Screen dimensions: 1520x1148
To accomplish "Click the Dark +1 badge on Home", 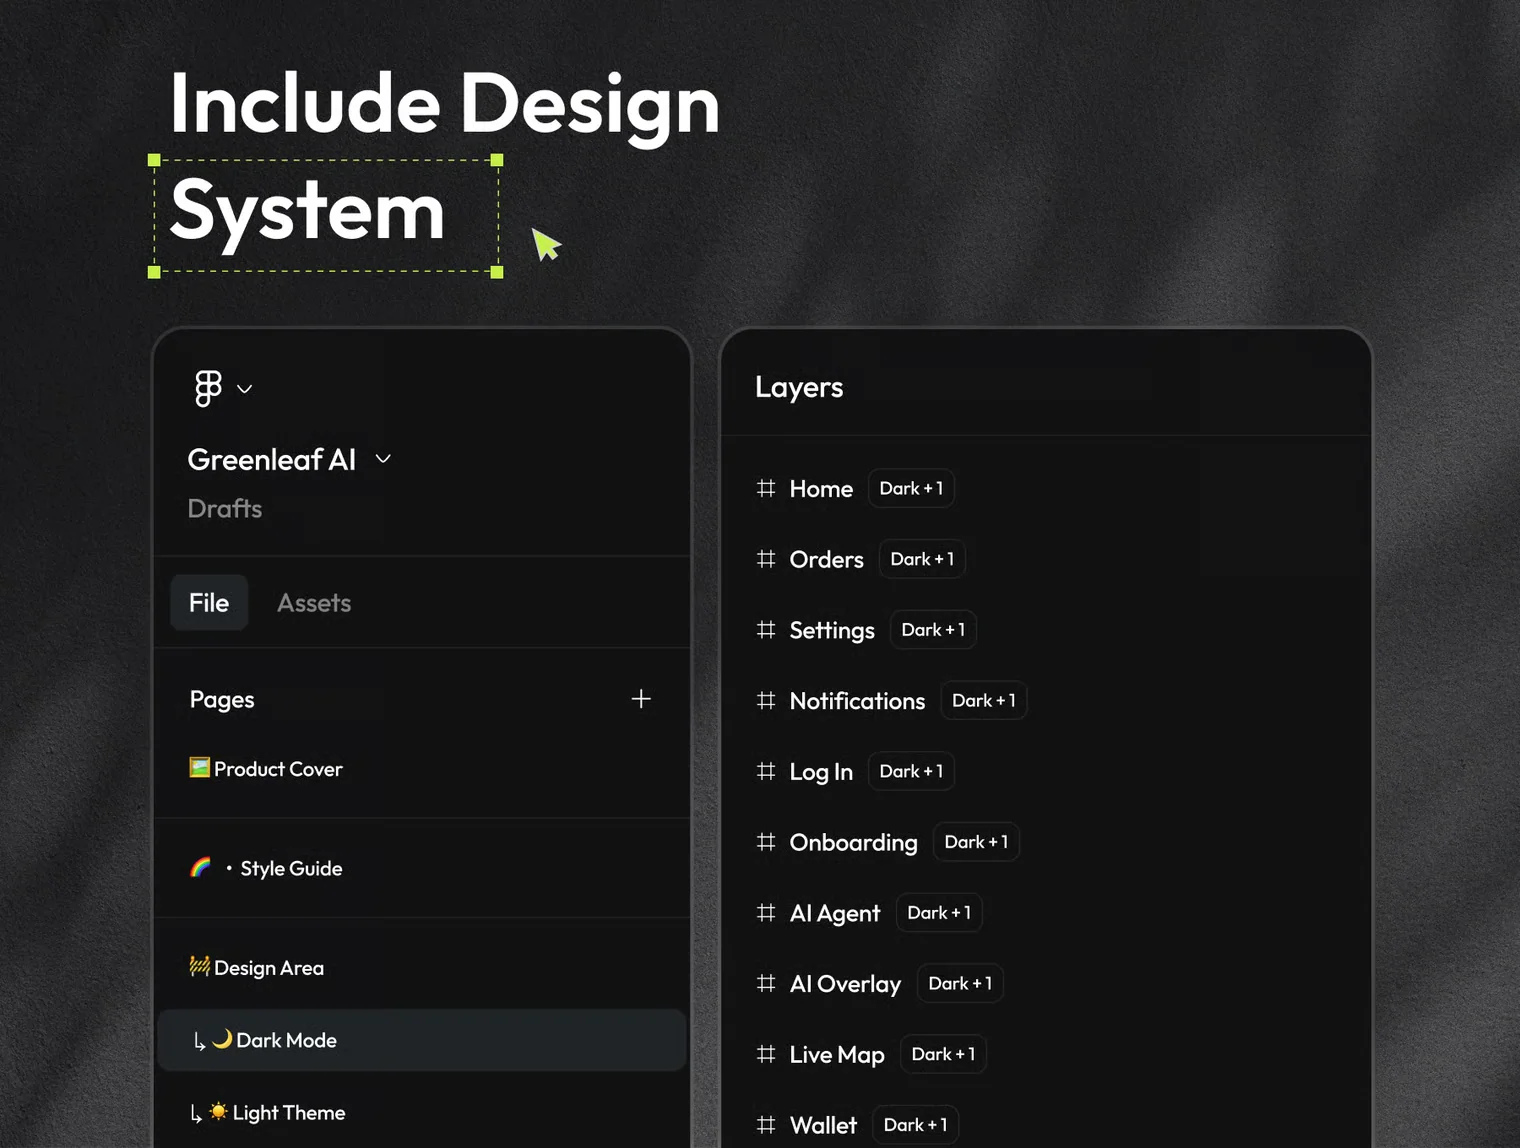I will [x=911, y=488].
